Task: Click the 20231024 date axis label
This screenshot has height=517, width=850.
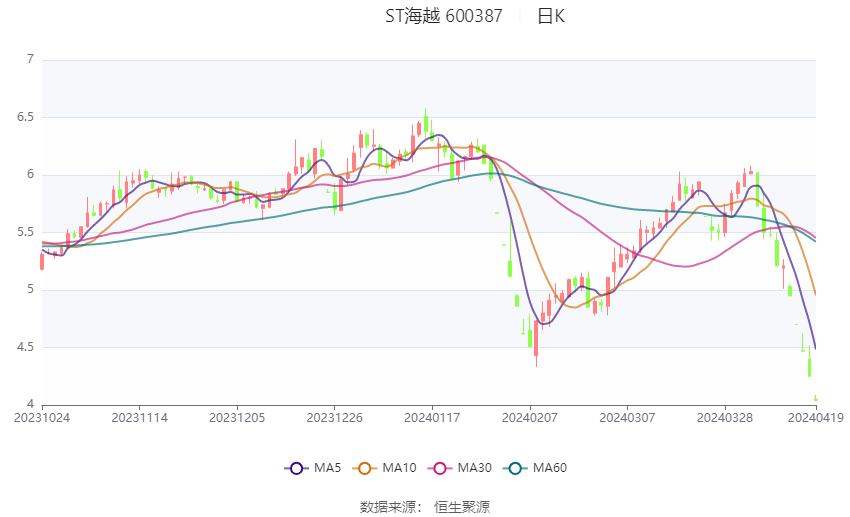Action: [42, 418]
